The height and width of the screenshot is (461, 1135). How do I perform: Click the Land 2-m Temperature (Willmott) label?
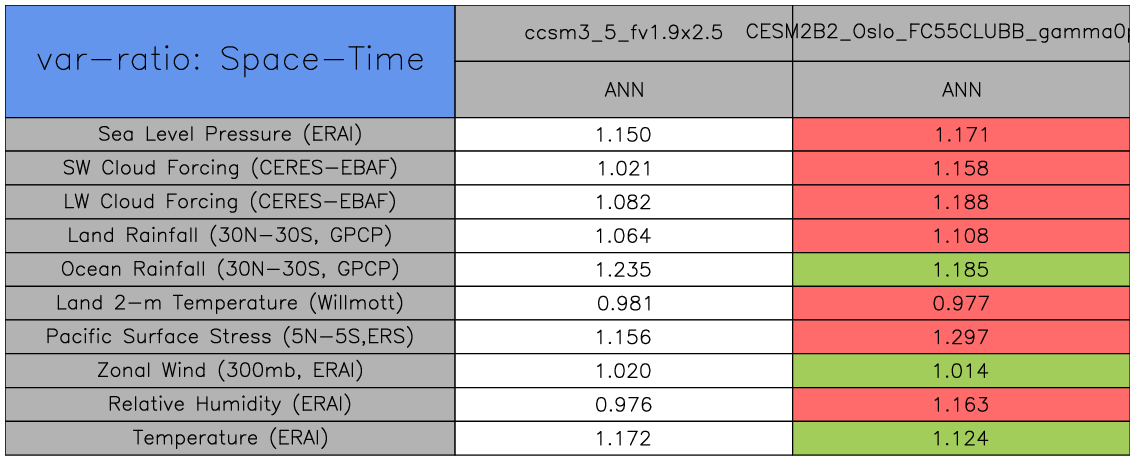coord(230,303)
